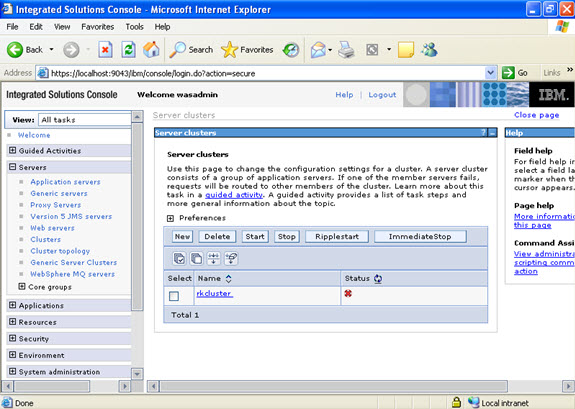The height and width of the screenshot is (409, 575).
Task: Open the File menu
Action: point(12,27)
